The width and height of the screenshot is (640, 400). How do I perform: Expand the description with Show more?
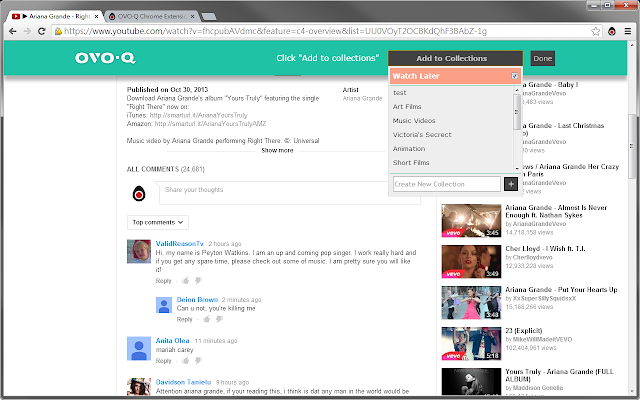(x=277, y=150)
